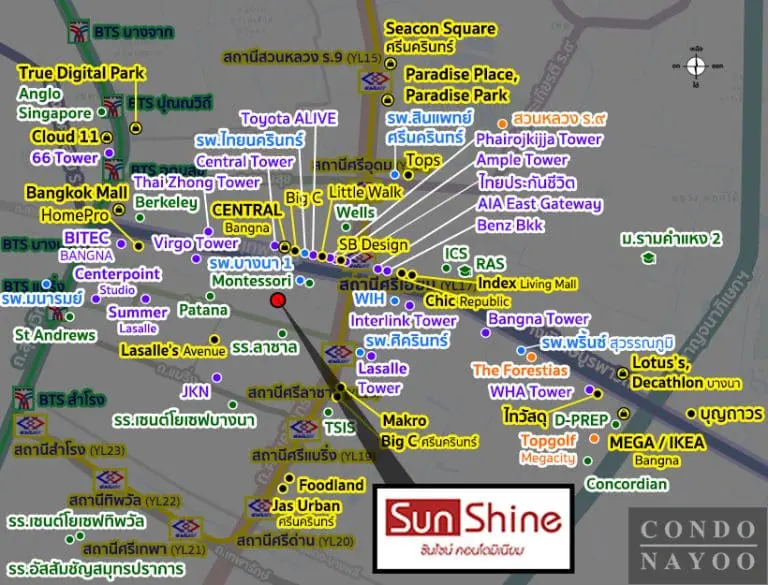The image size is (768, 585).
Task: Click the AIA East Gateway label
Action: click(539, 204)
